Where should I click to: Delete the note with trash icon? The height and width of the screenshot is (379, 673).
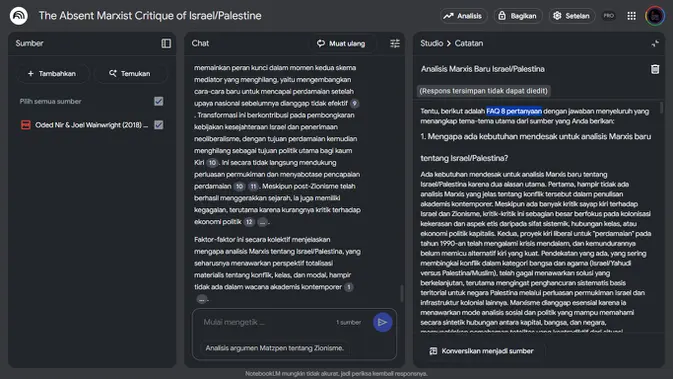point(655,69)
